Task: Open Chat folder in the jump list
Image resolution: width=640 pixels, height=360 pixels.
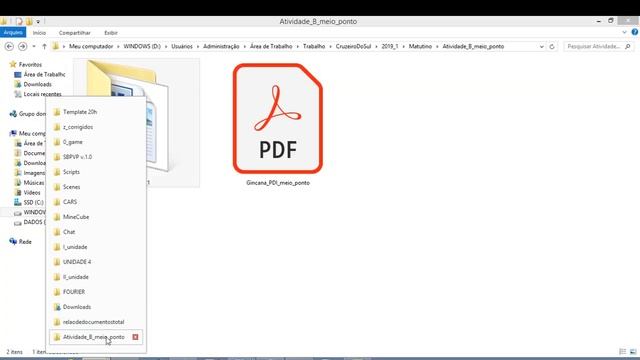Action: [96, 232]
